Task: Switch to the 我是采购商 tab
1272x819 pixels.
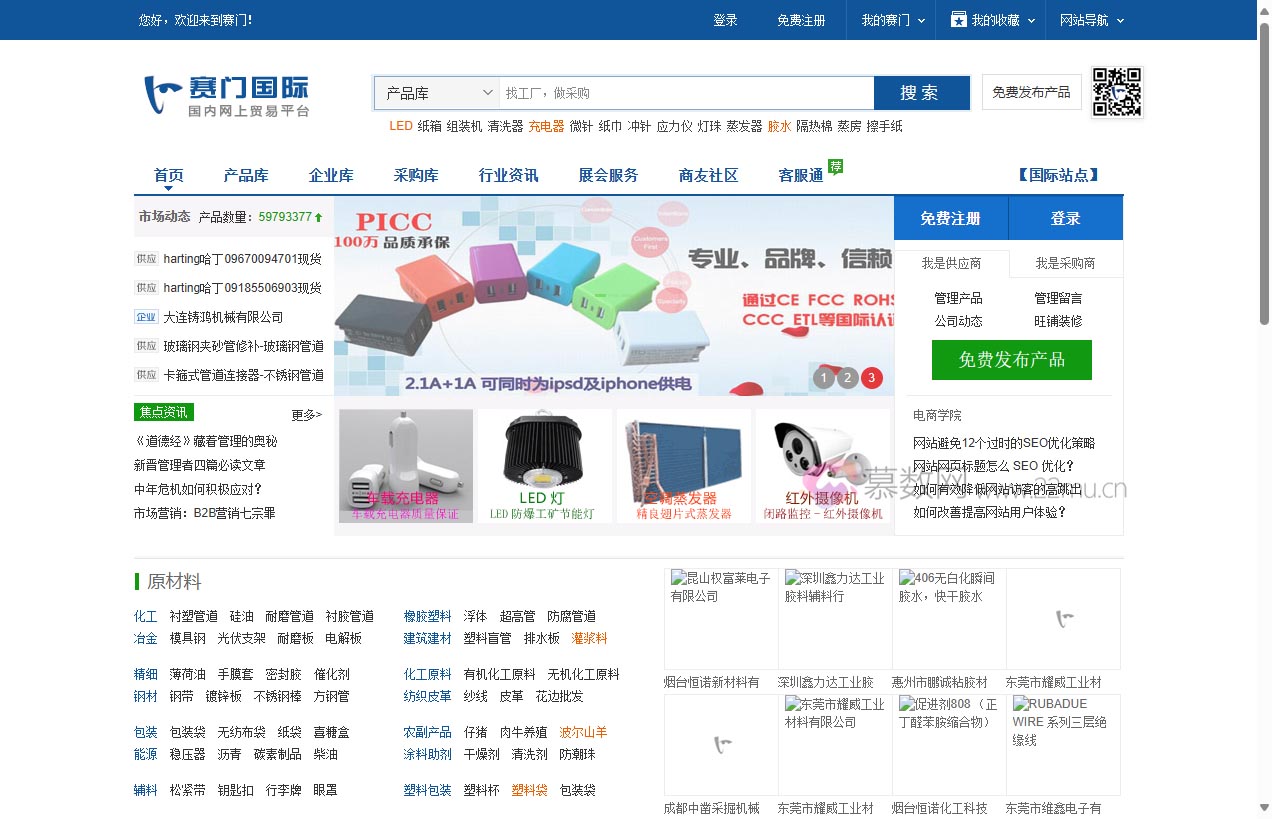Action: click(1065, 263)
